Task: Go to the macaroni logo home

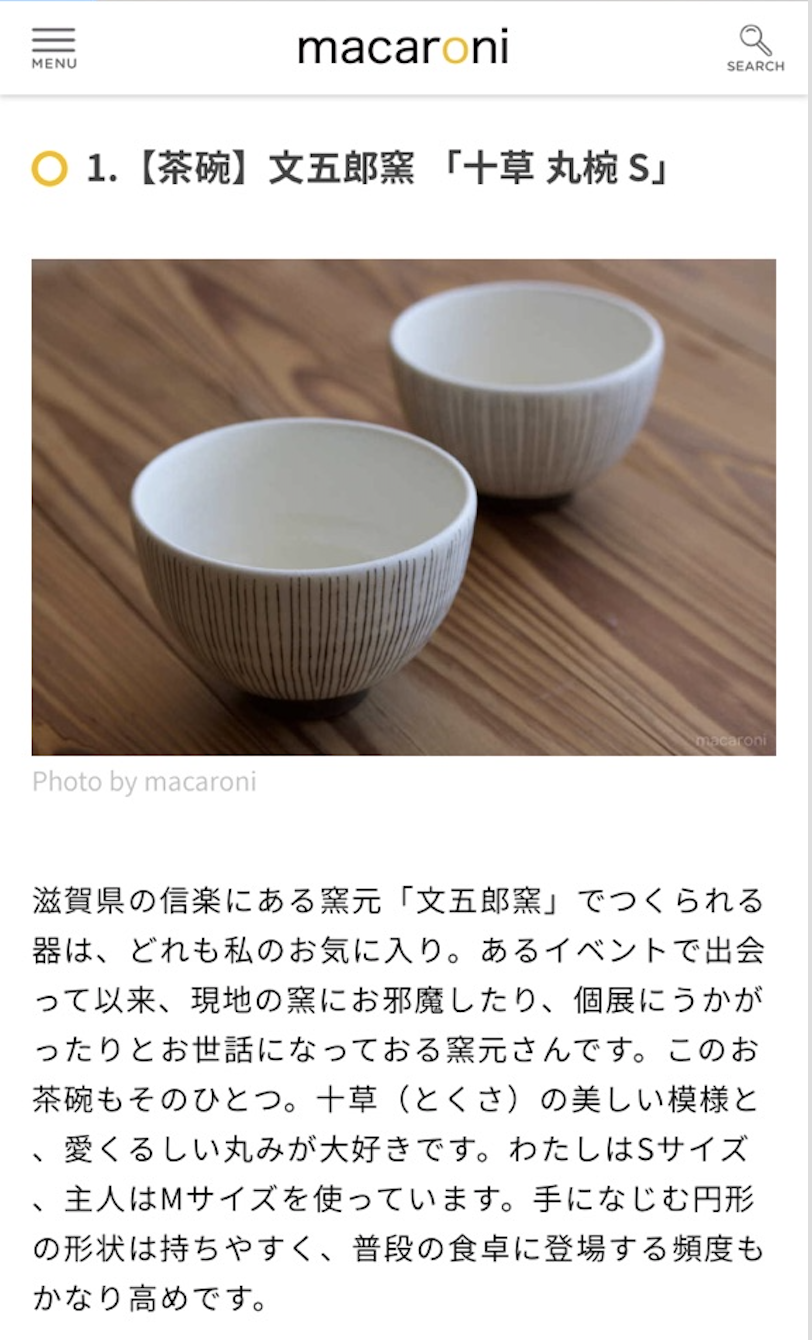Action: (x=403, y=47)
